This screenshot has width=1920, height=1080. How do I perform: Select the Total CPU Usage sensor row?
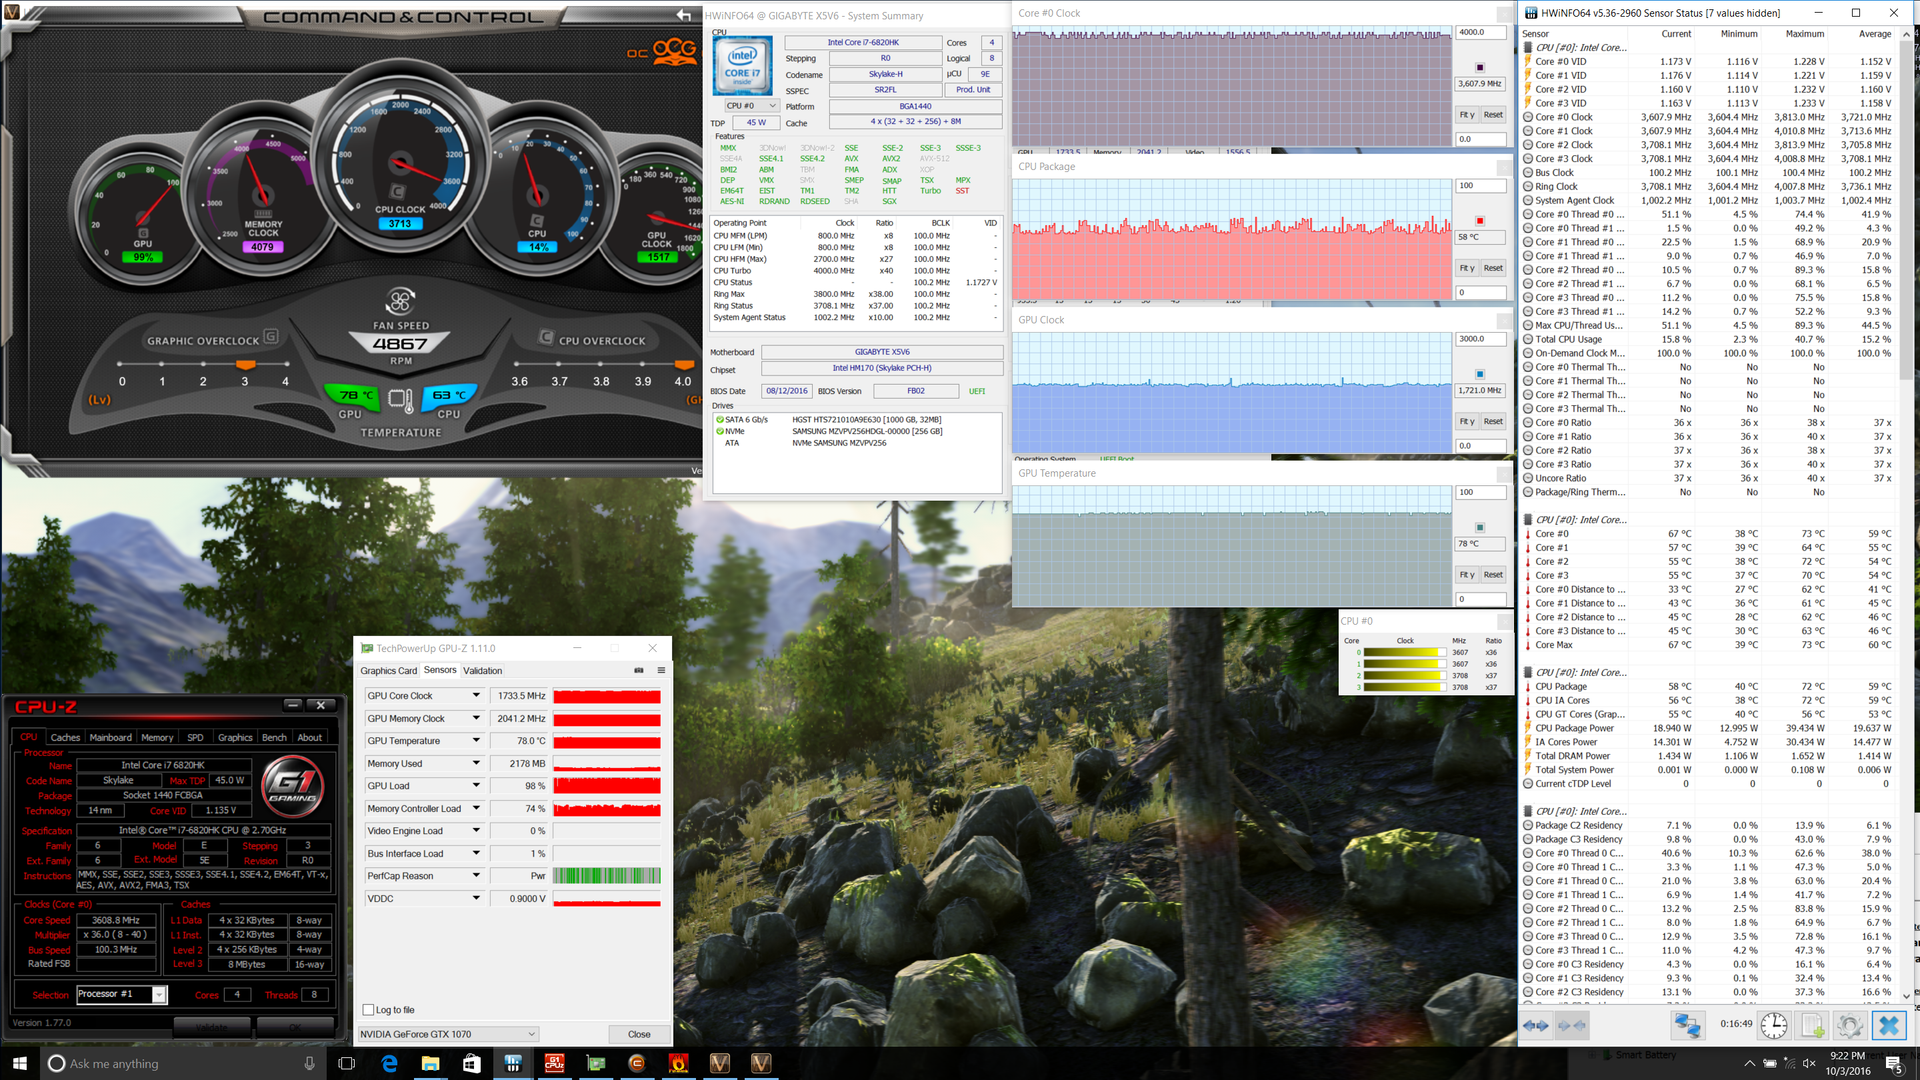1709,339
